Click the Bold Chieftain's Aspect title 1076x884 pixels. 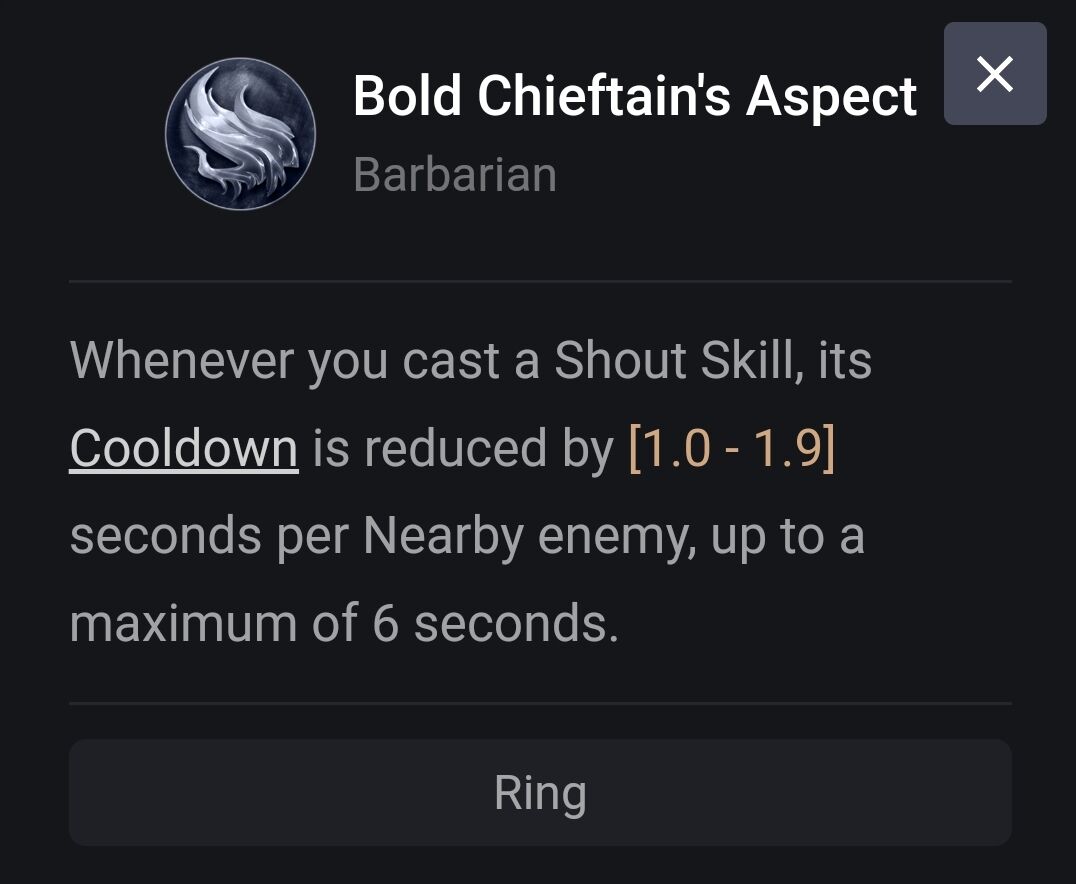(x=634, y=97)
